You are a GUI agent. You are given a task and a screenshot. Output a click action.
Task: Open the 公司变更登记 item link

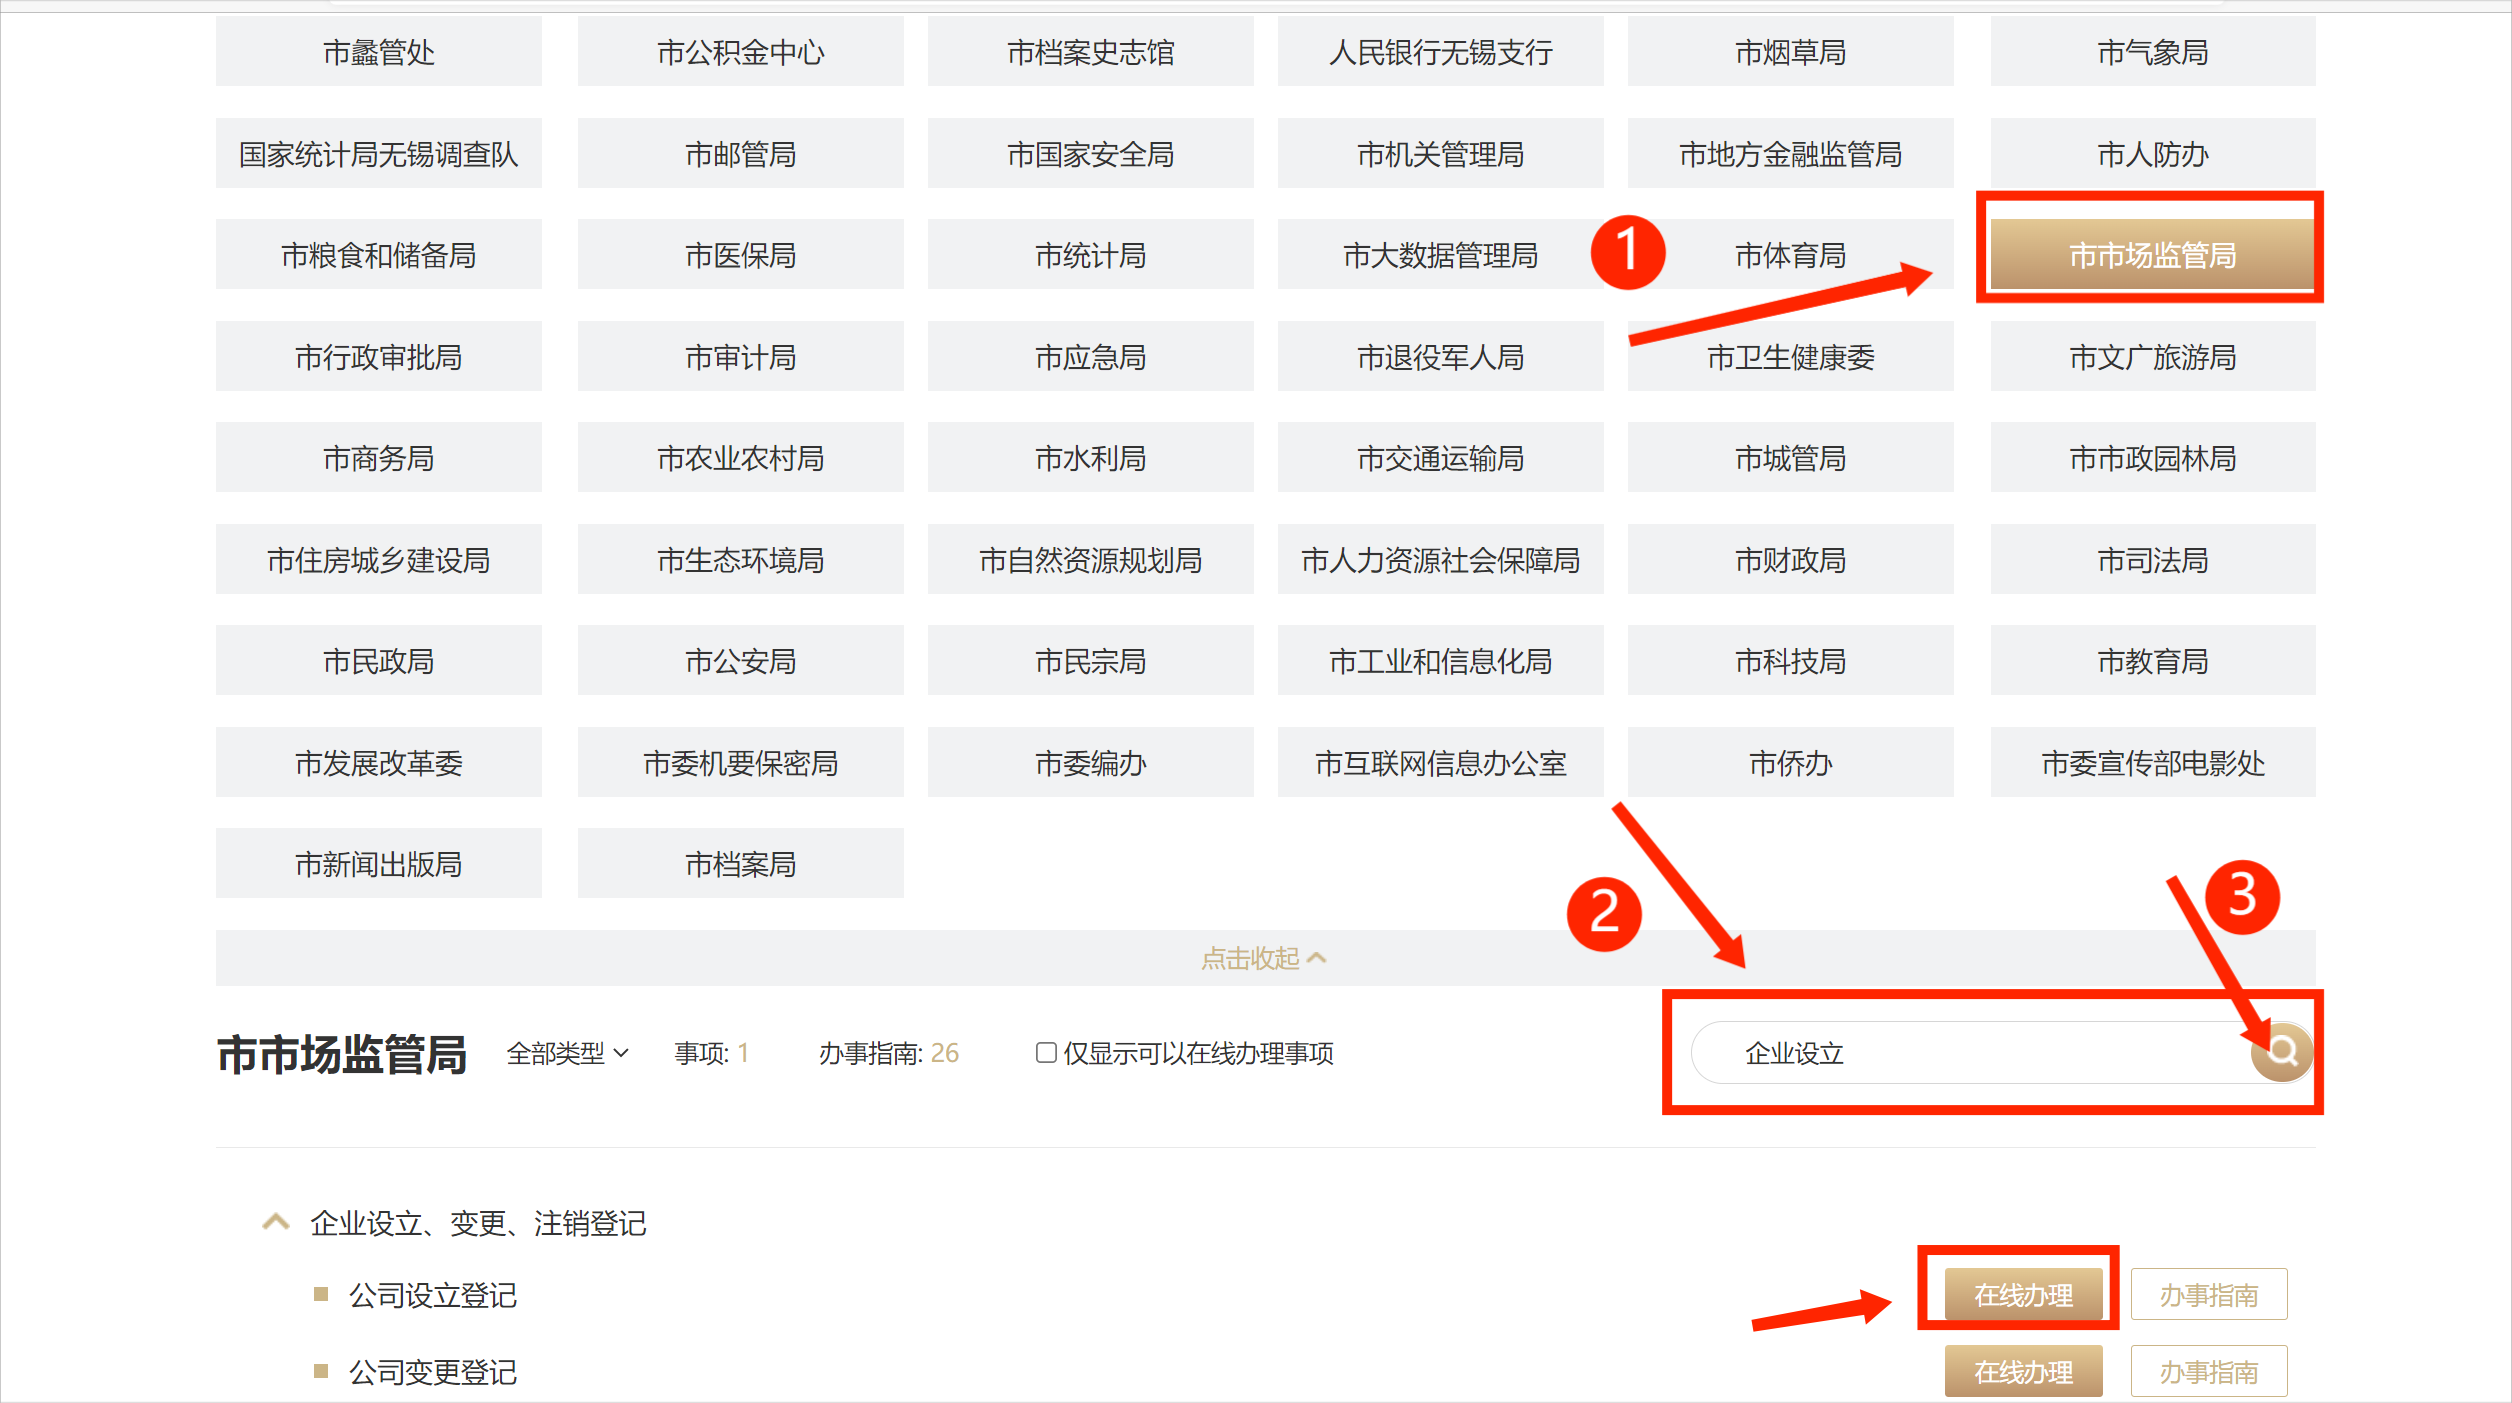tap(432, 1372)
